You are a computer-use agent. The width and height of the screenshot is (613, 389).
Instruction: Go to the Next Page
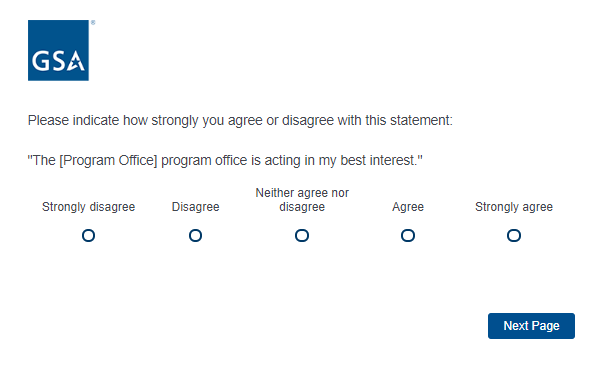(531, 326)
